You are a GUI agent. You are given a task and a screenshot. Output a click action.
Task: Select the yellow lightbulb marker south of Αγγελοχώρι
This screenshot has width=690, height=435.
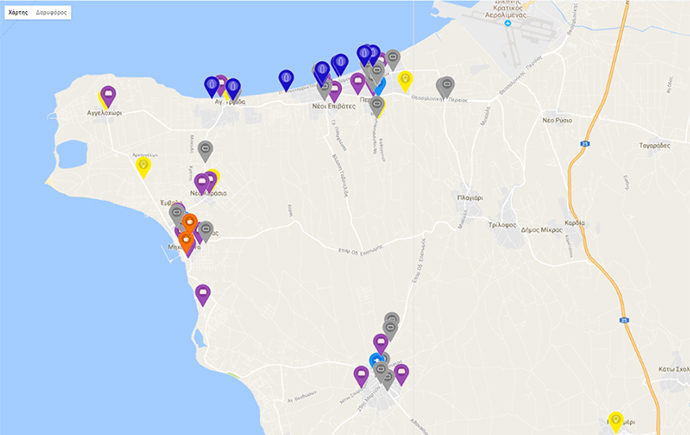point(143,165)
